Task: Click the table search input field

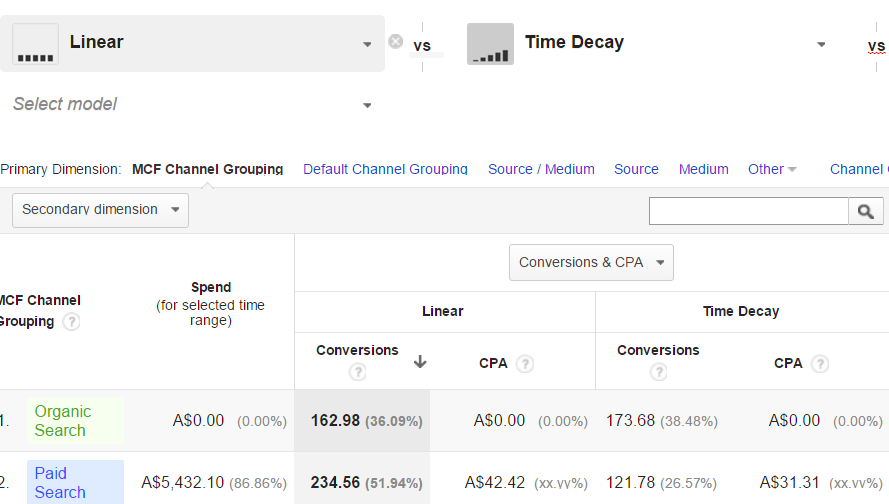Action: 748,211
